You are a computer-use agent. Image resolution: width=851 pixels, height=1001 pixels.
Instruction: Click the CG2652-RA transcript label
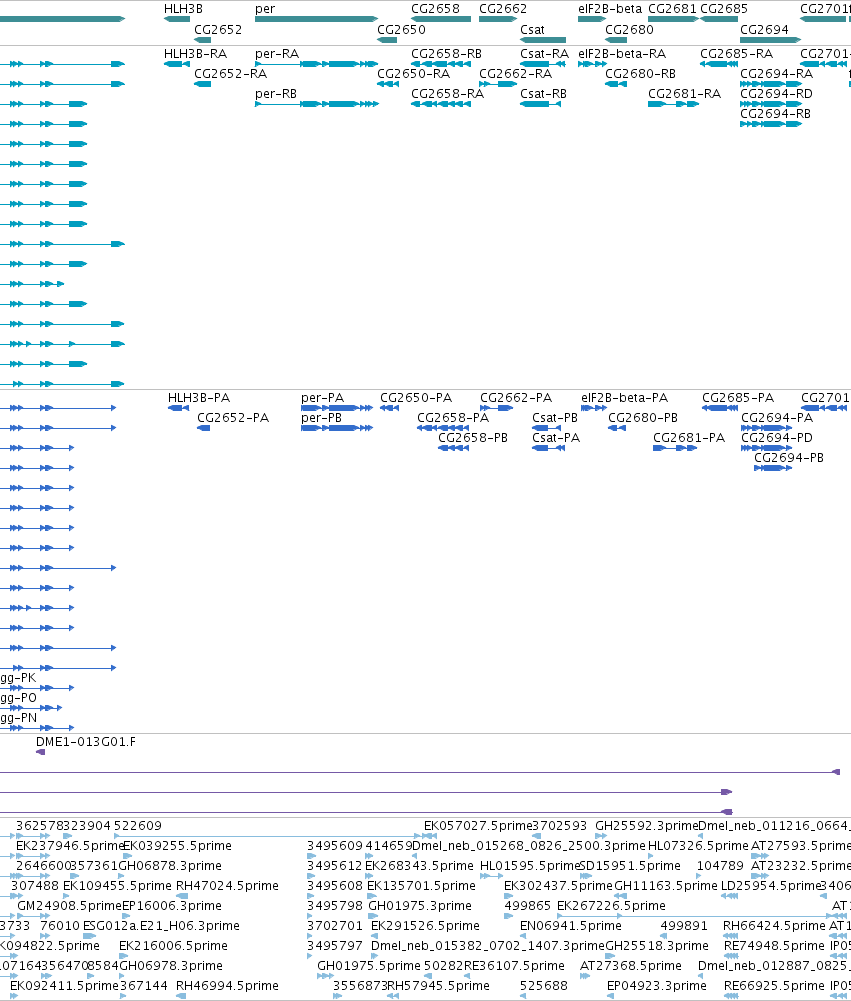click(230, 73)
